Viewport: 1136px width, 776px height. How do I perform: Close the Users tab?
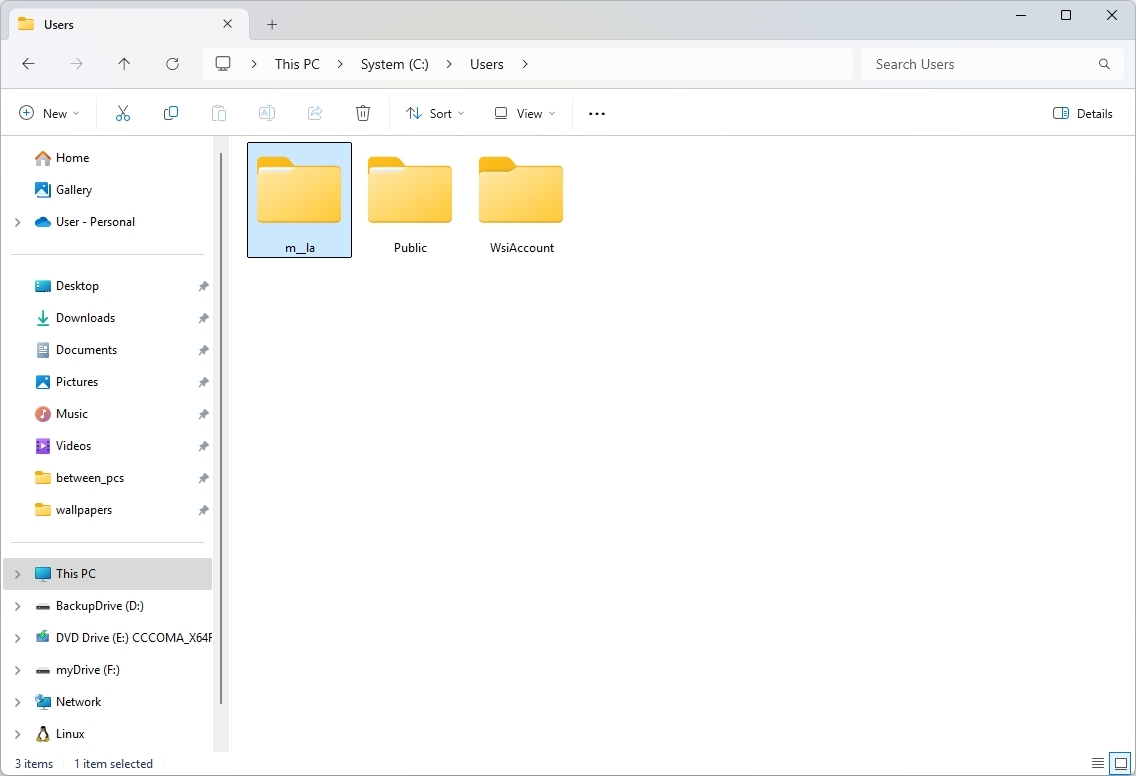227,24
